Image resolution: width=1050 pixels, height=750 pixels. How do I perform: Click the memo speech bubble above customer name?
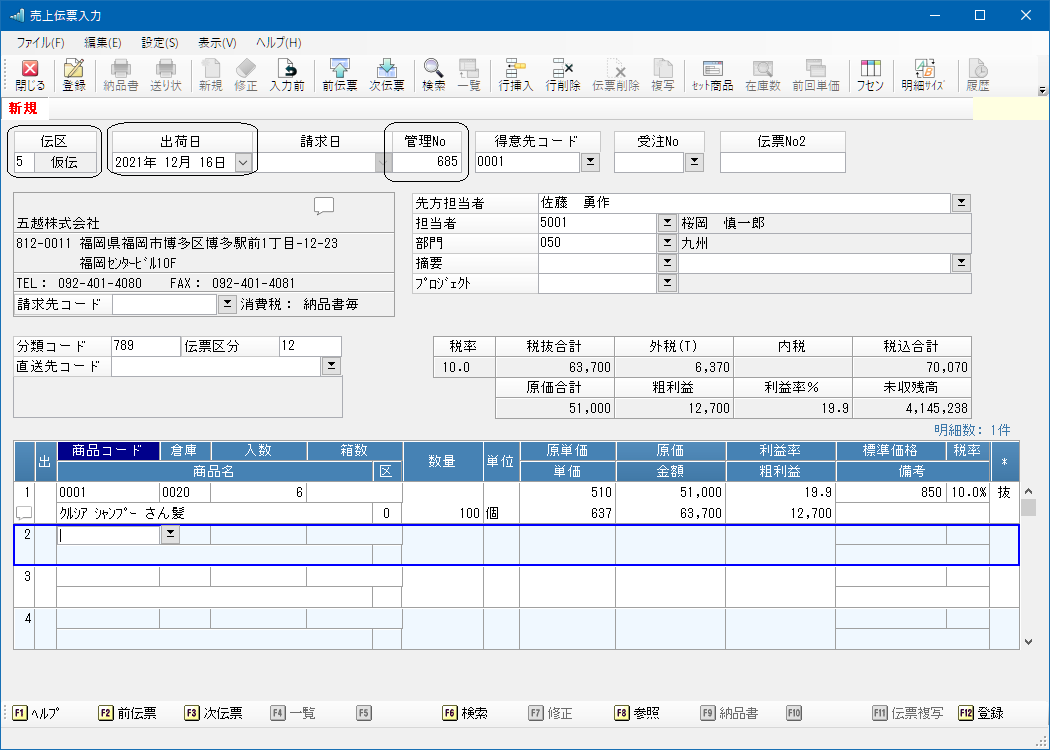pos(323,206)
